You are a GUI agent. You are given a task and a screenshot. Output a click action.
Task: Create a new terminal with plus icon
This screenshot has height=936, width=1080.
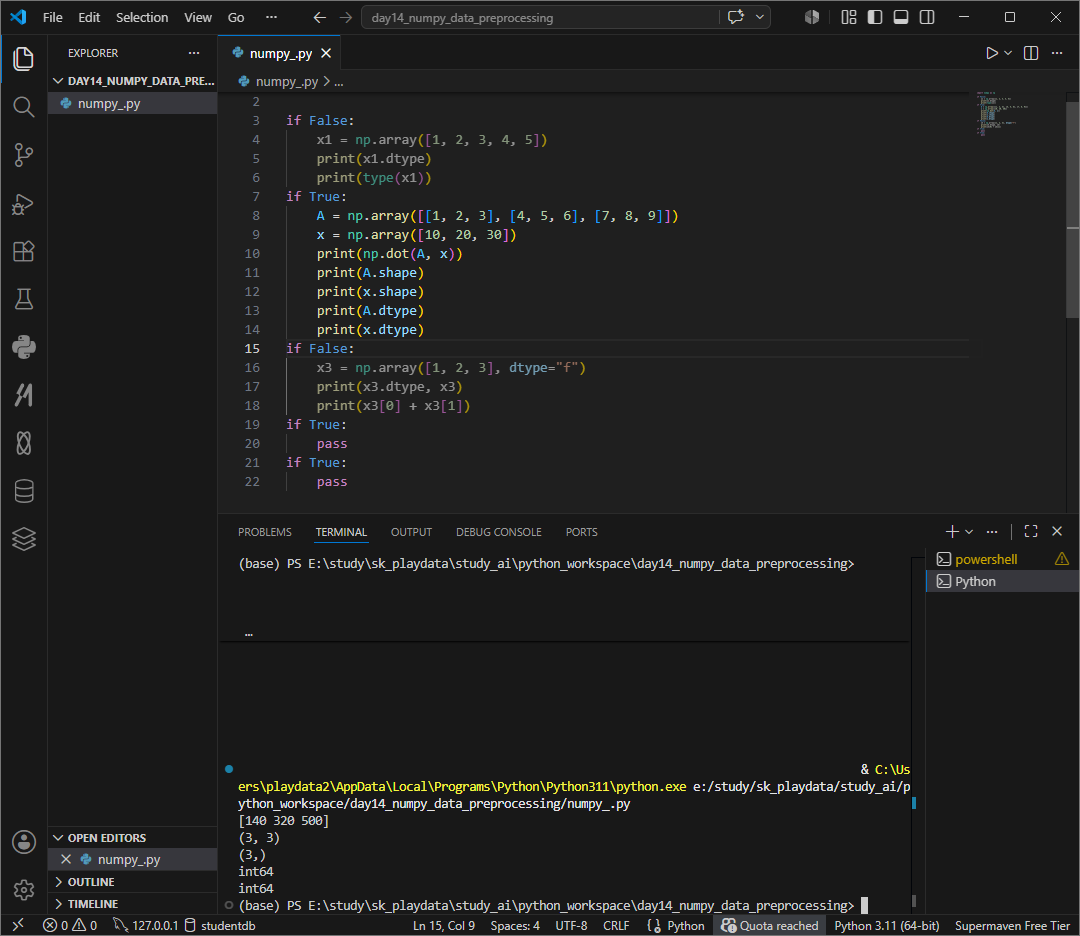pyautogui.click(x=952, y=531)
